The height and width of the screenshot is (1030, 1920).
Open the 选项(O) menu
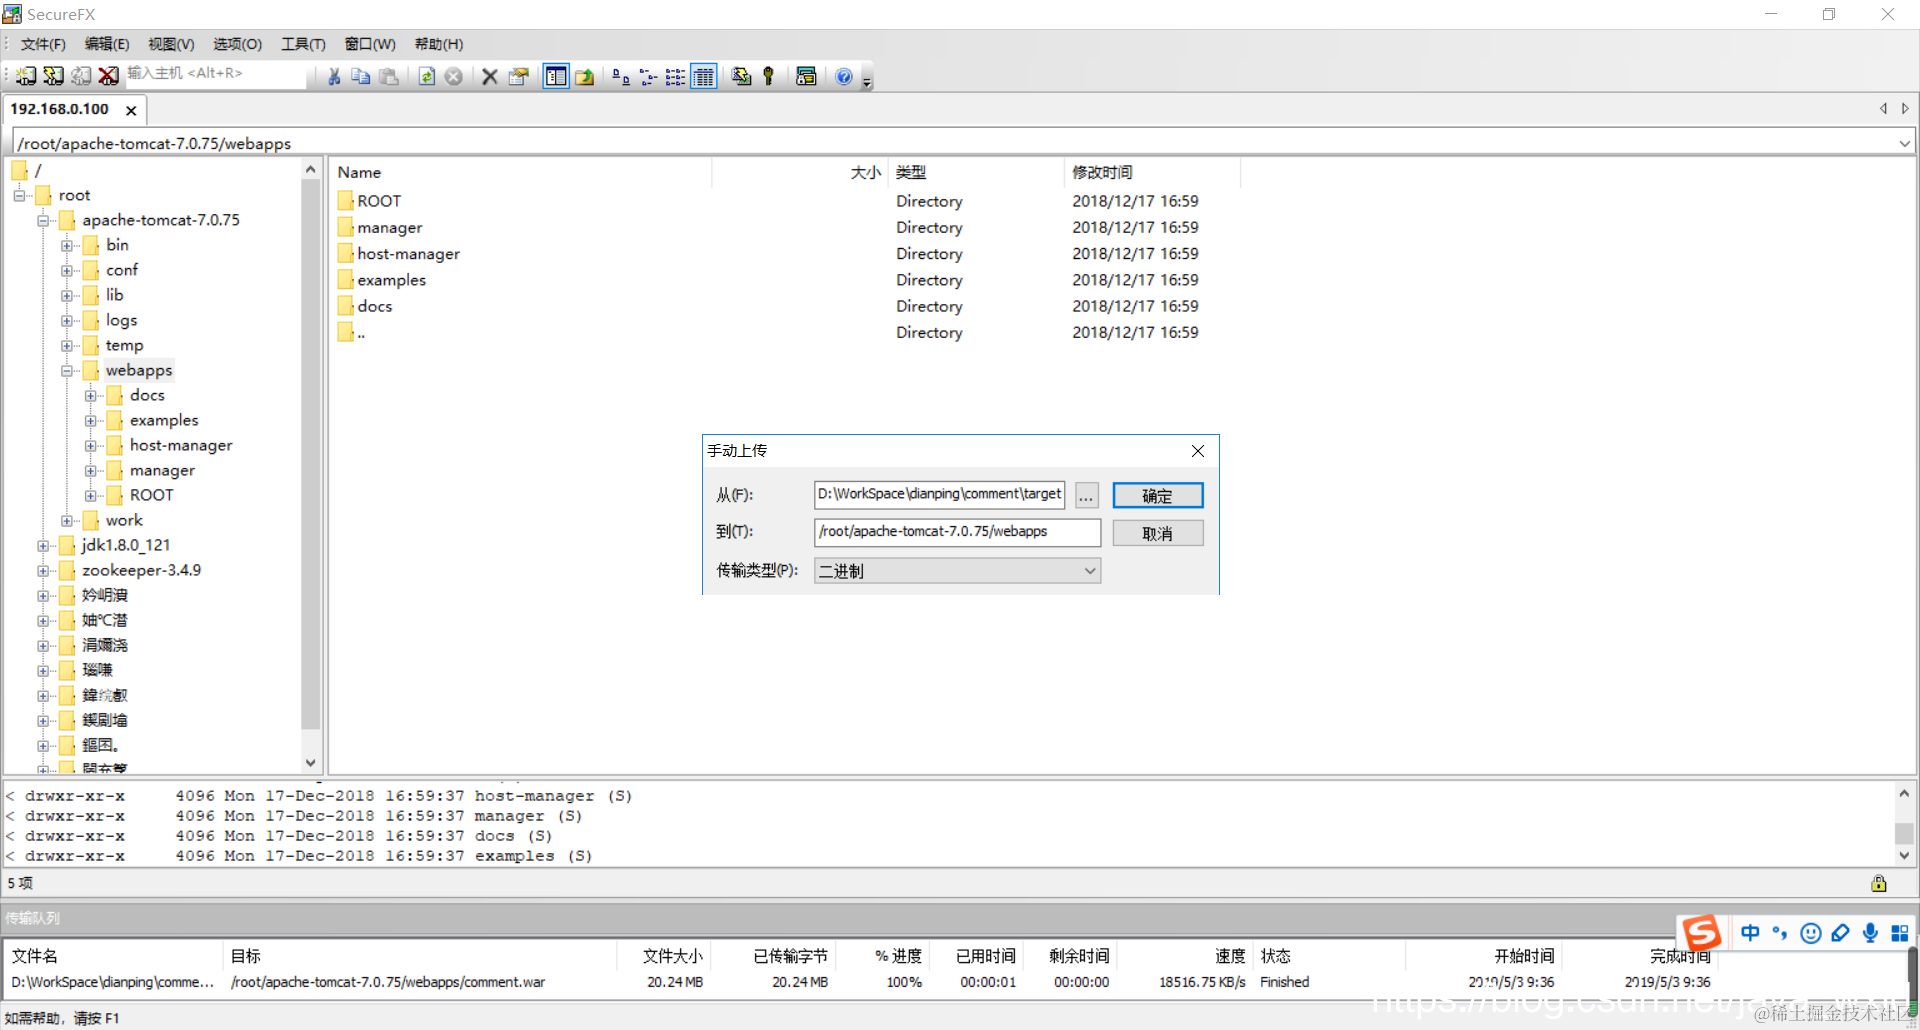pyautogui.click(x=237, y=44)
